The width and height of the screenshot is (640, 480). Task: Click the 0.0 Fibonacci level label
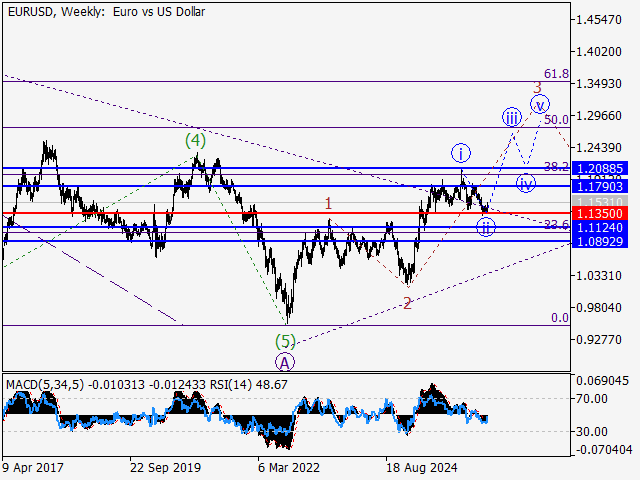(x=560, y=318)
